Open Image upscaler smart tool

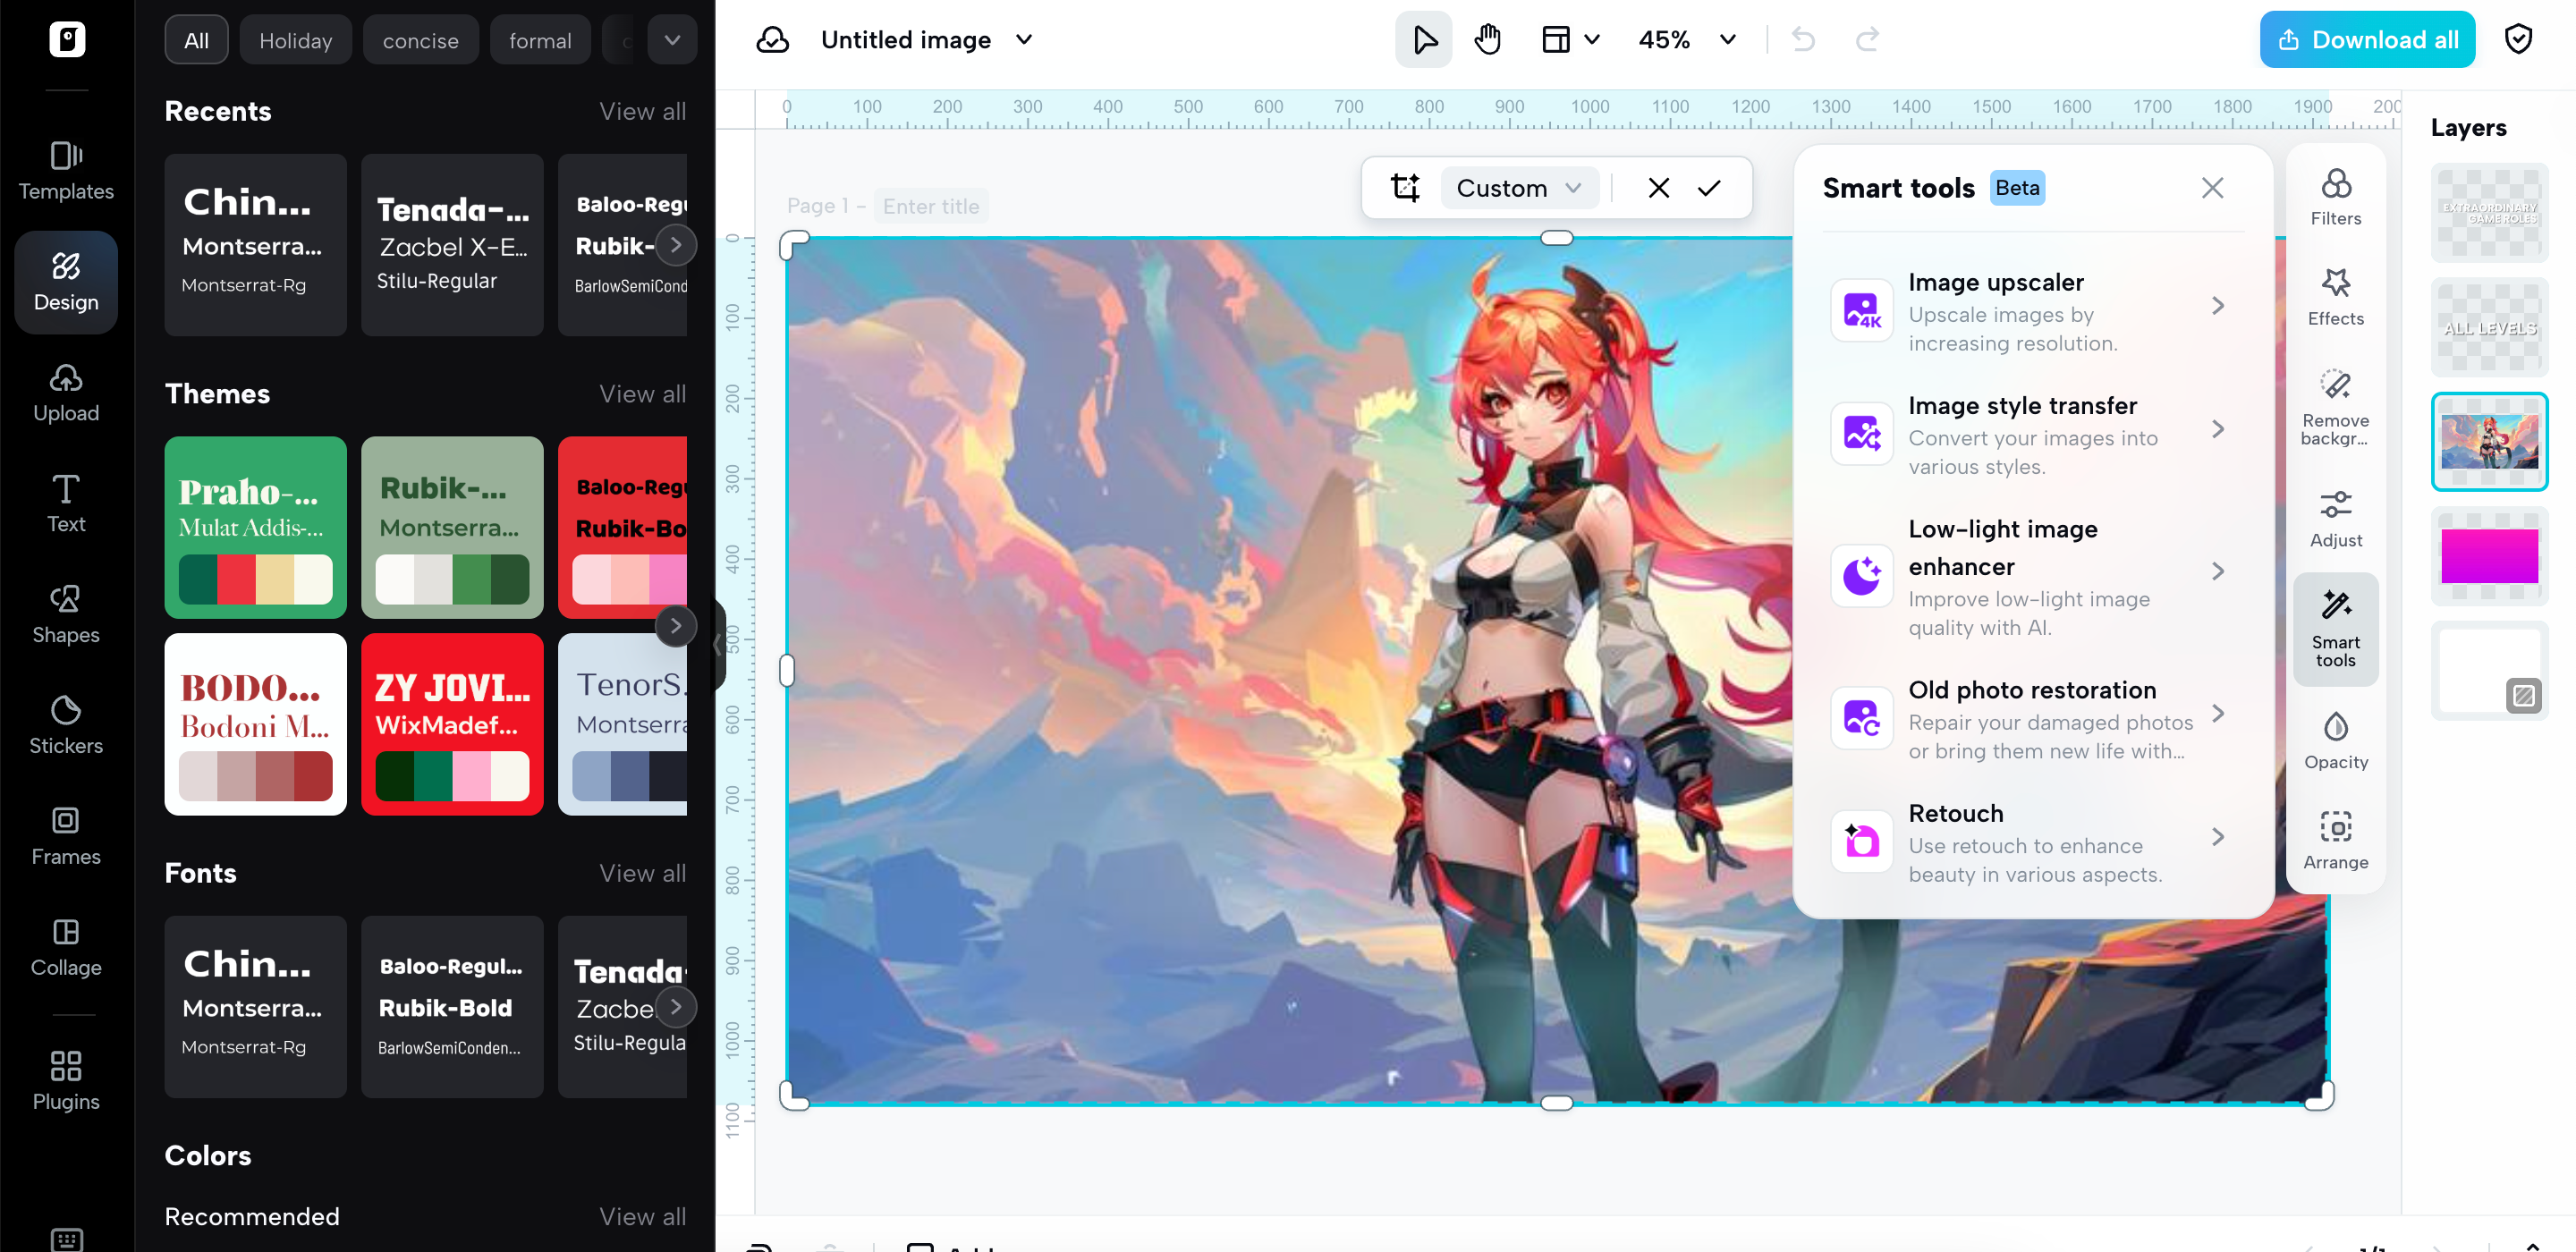pos(2033,312)
